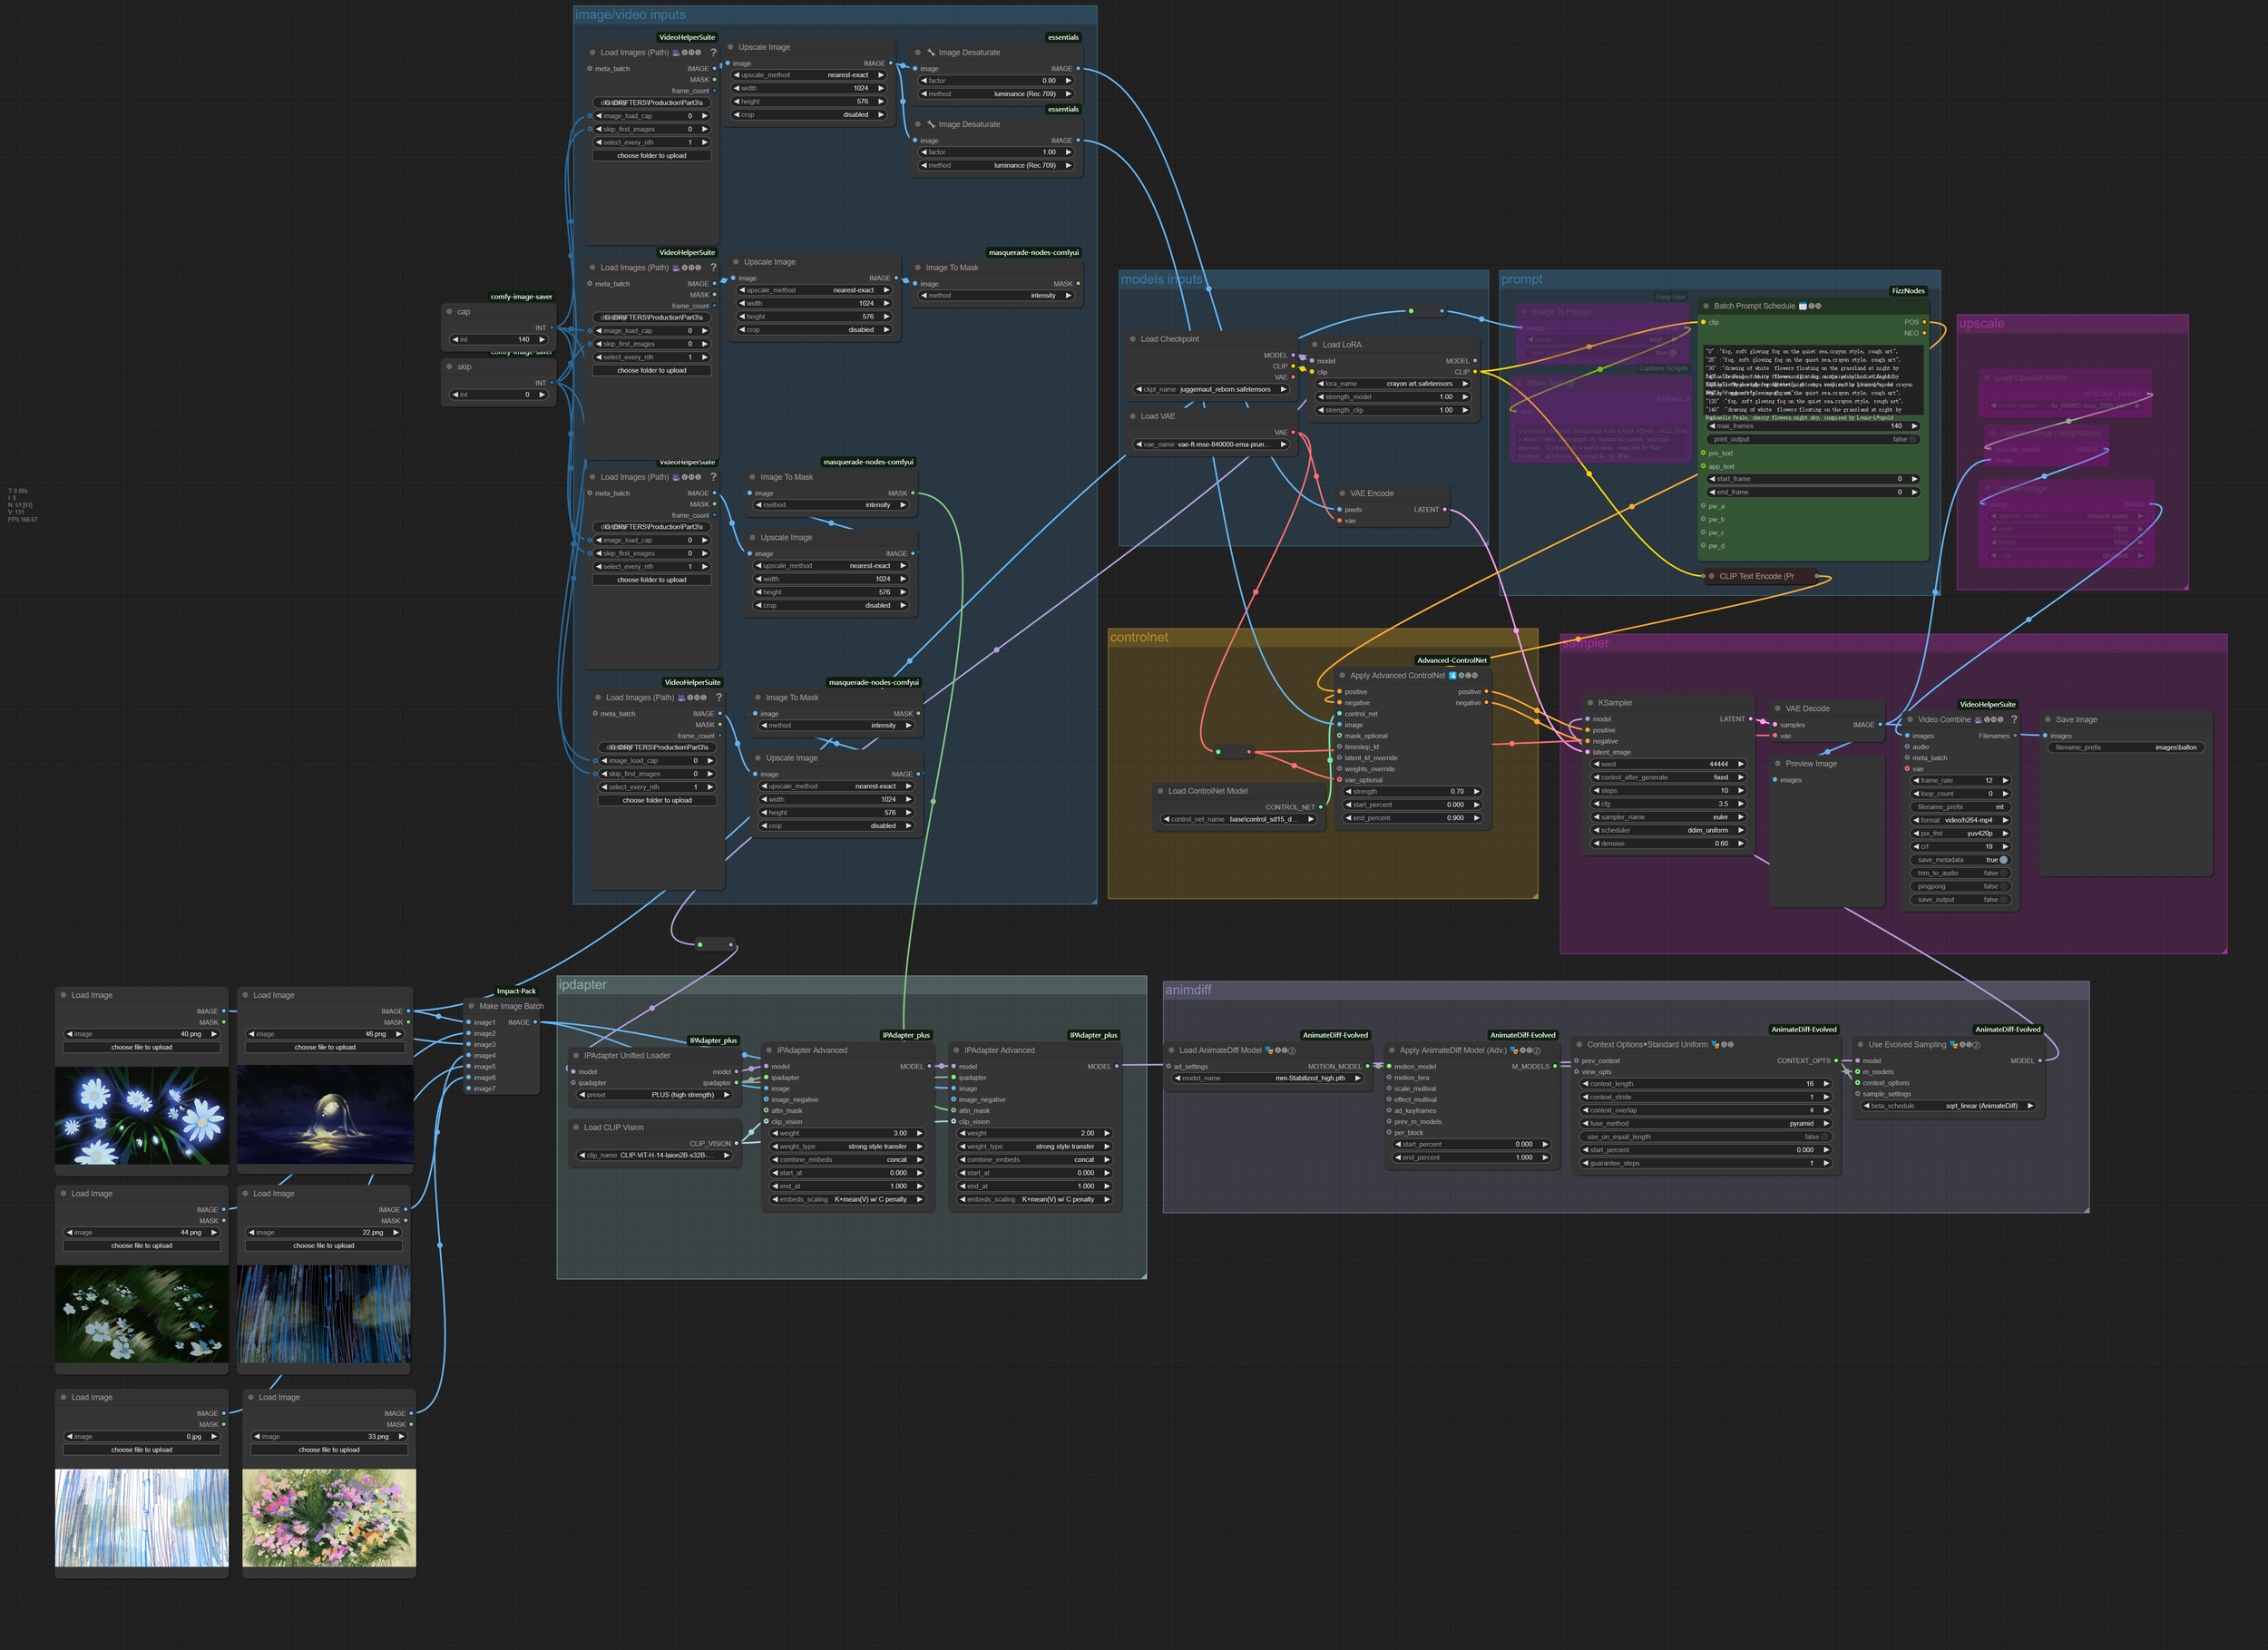
Task: Click the VideoHelperSuite icon beside Video Combine title
Action: (x=1978, y=719)
